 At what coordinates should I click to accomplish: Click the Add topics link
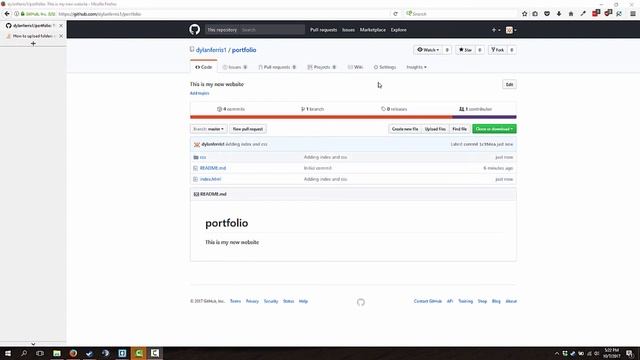pyautogui.click(x=199, y=93)
